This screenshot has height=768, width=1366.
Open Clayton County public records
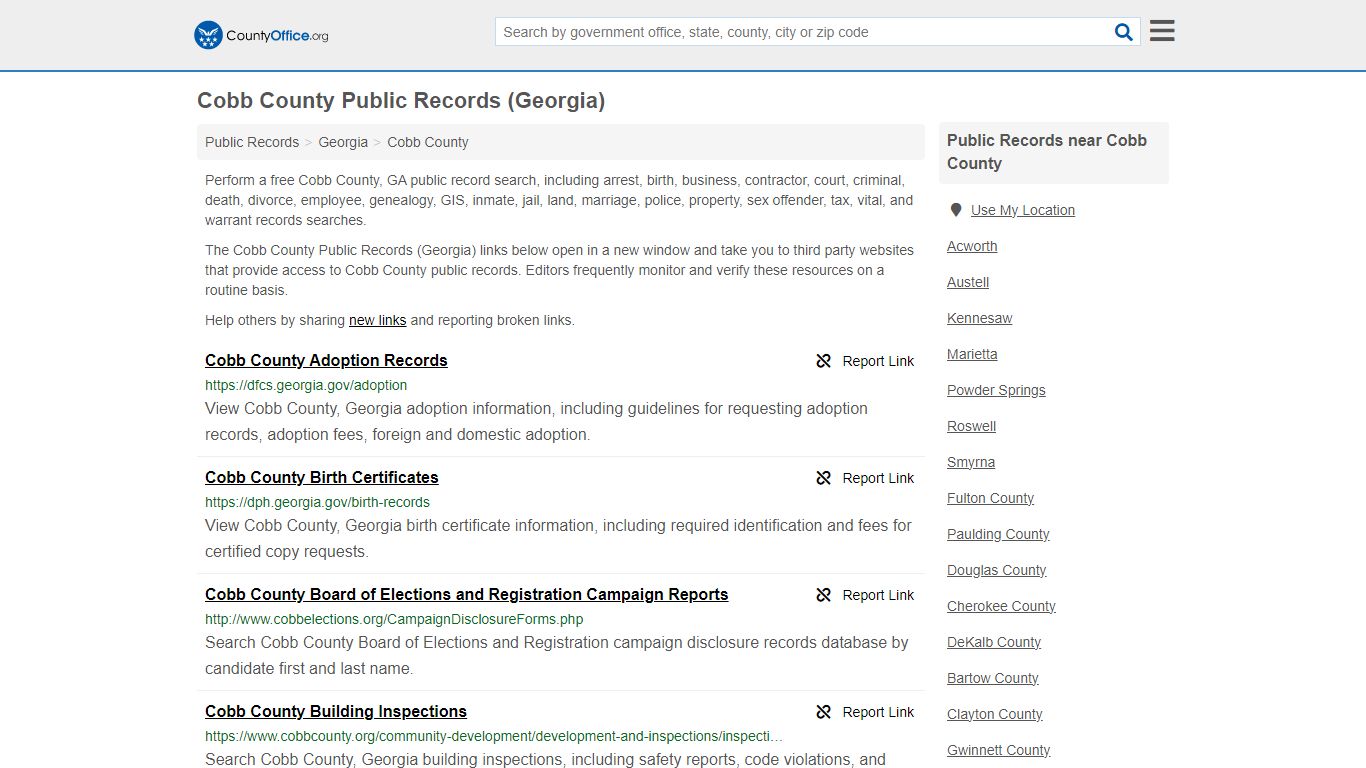(x=995, y=714)
